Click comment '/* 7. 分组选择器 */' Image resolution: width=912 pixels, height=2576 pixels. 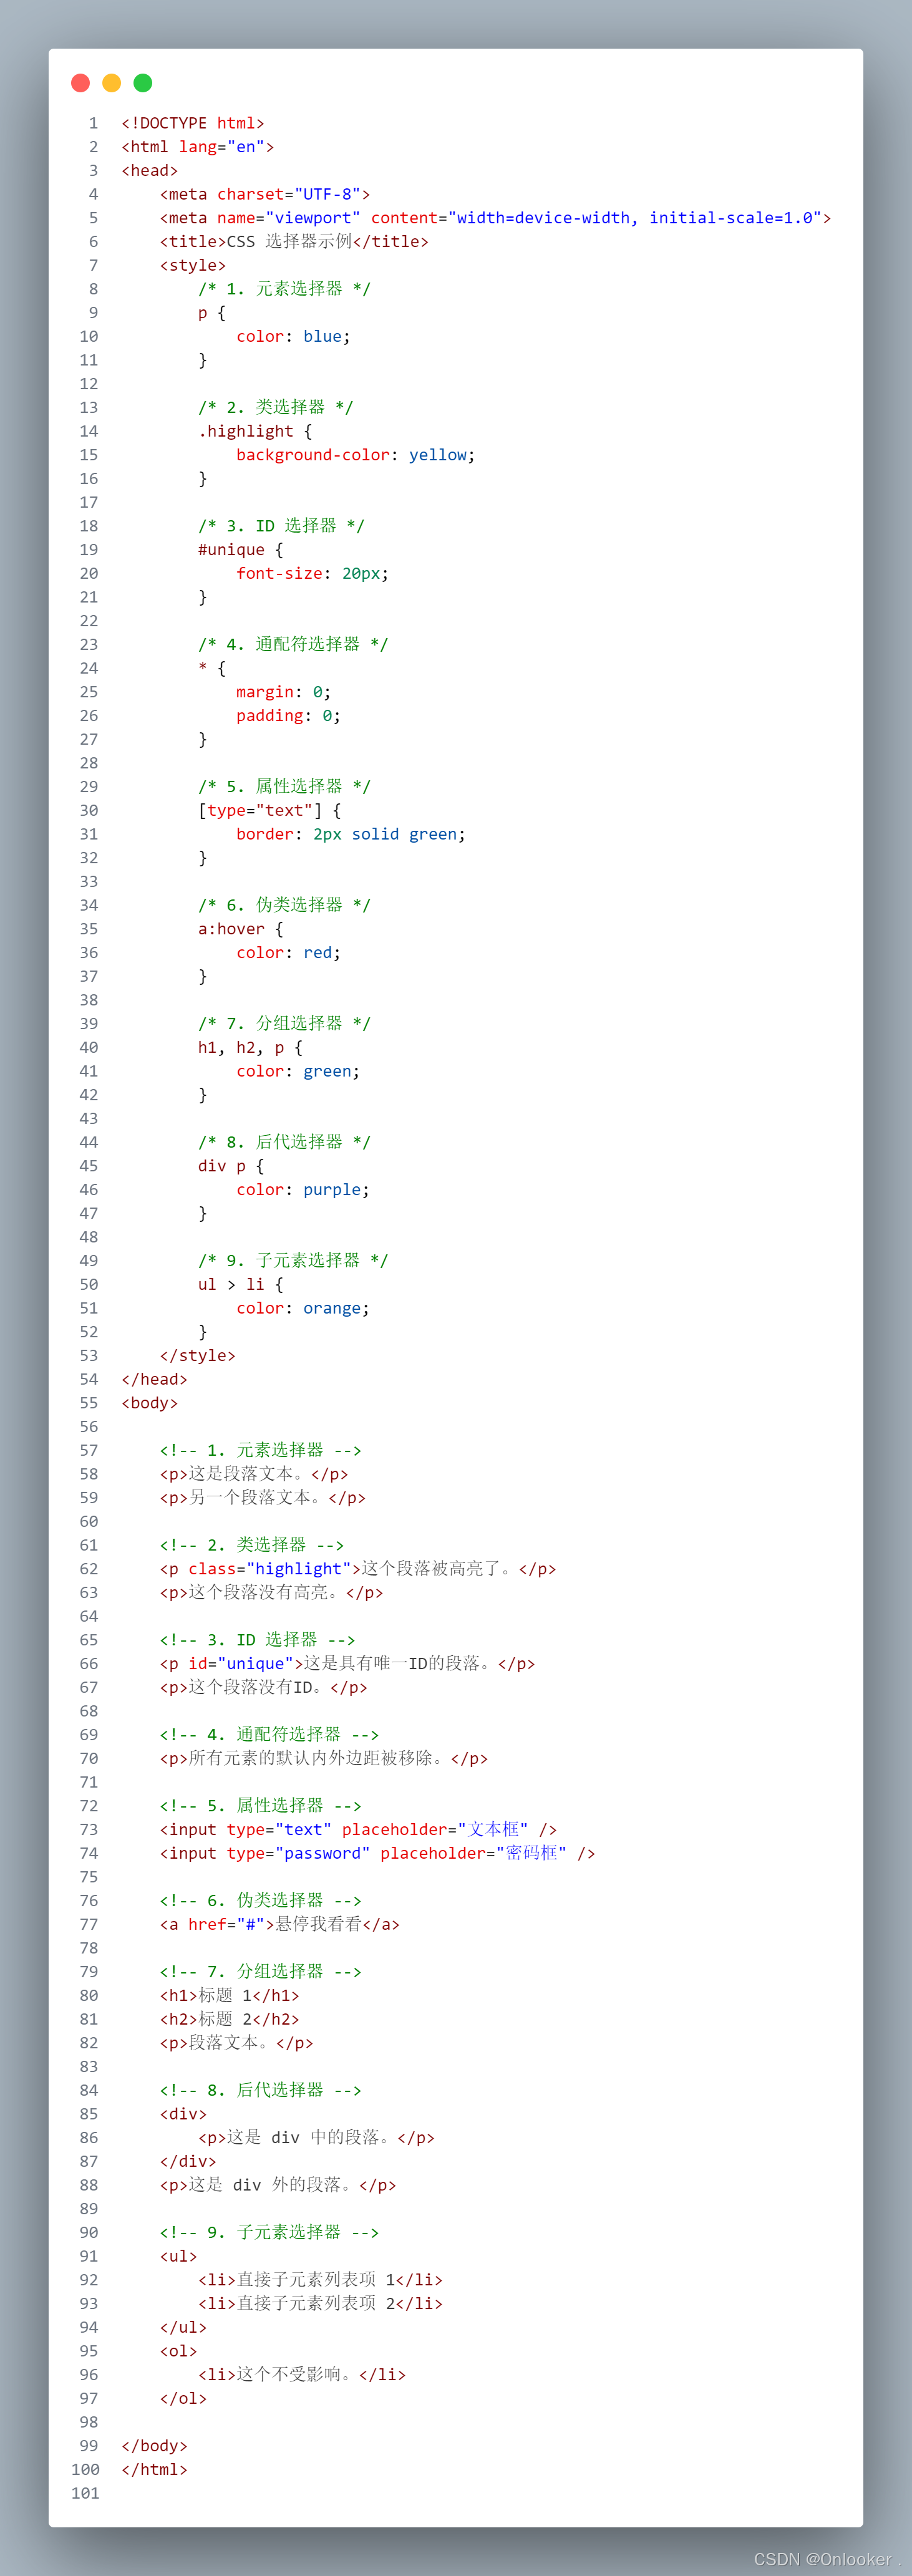284,1024
